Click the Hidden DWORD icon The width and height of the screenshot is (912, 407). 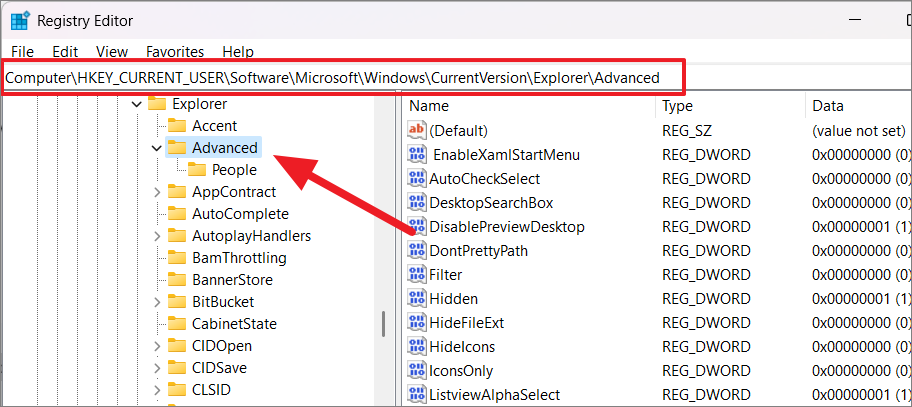(417, 299)
